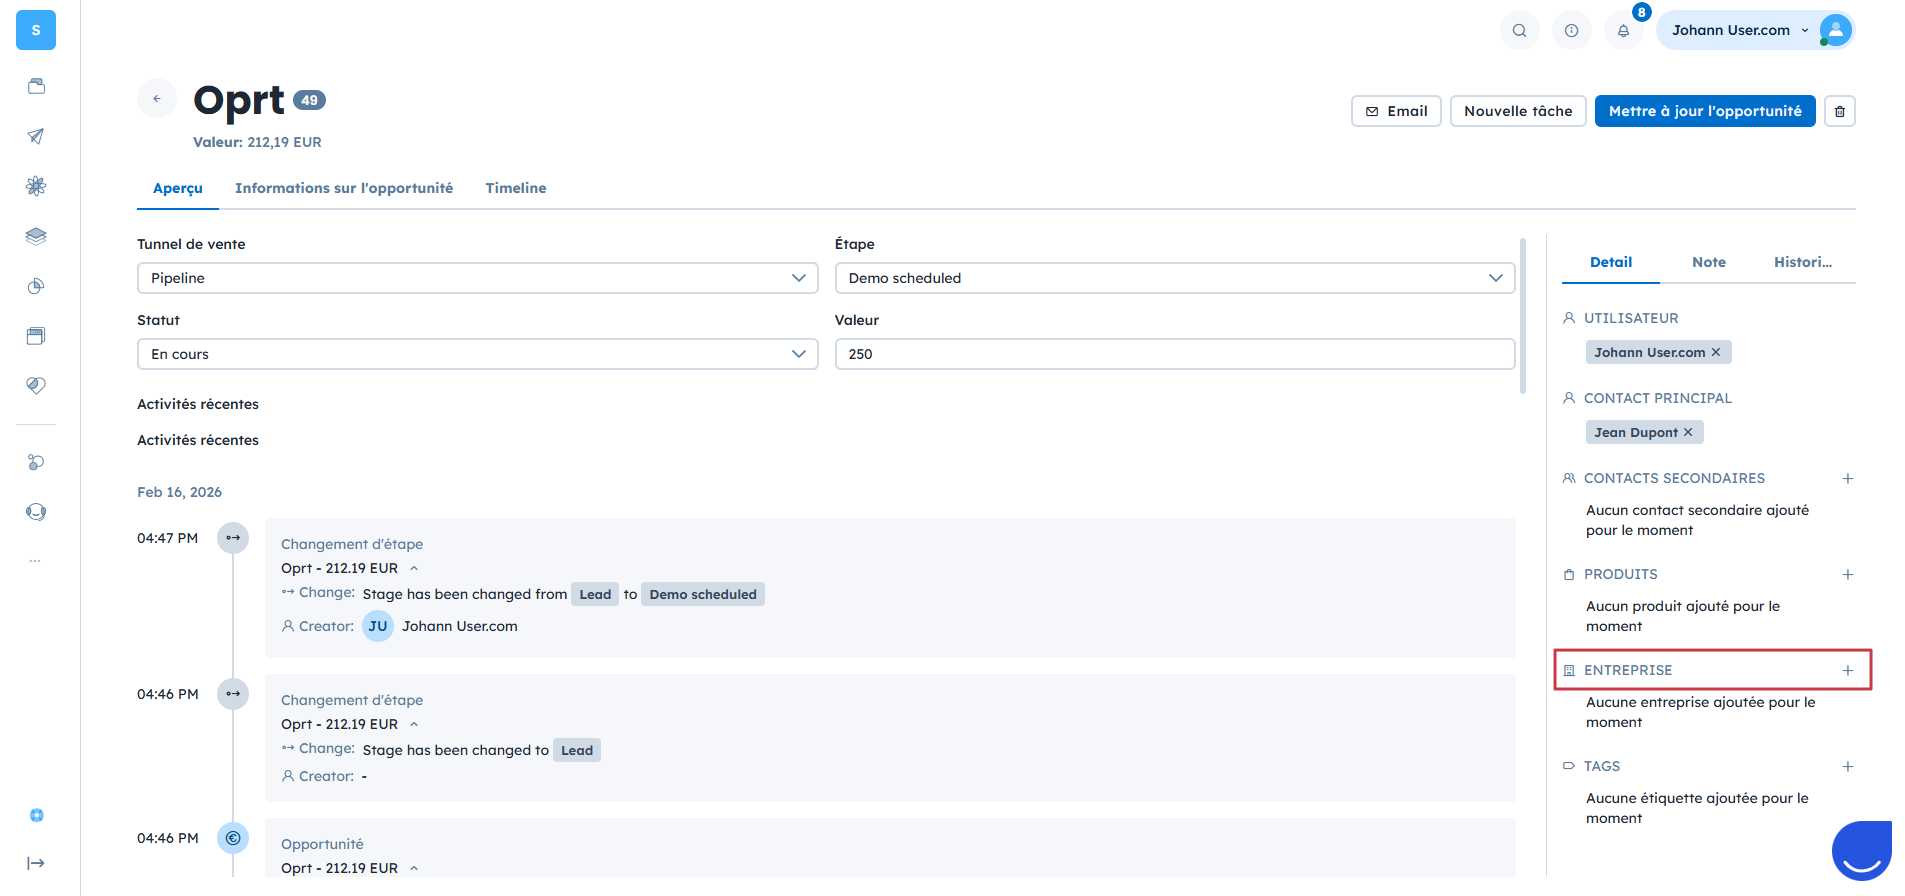Click the blue S logo in sidebar
Screen dimensions: 1905x896
[36, 30]
